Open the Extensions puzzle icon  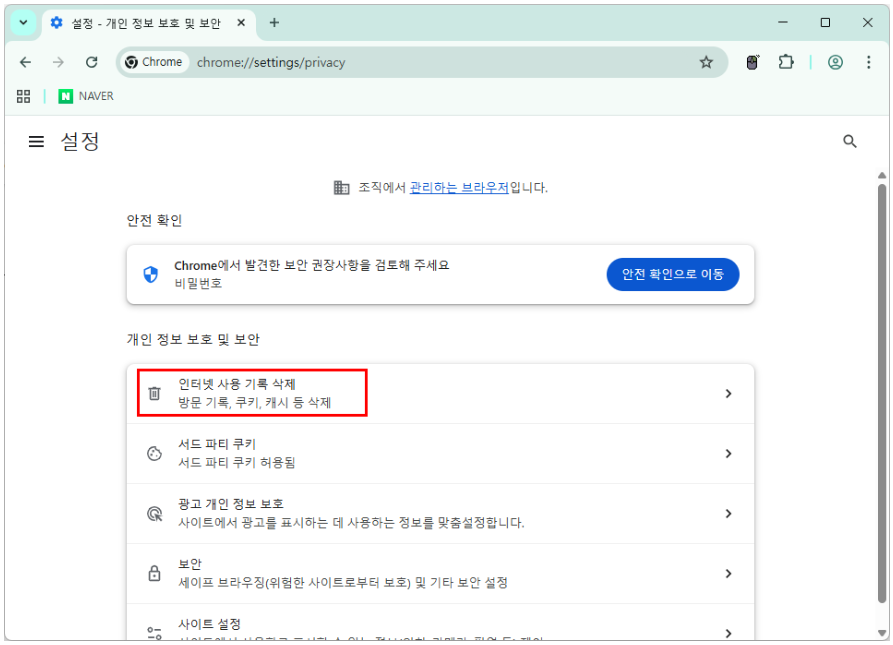[786, 62]
